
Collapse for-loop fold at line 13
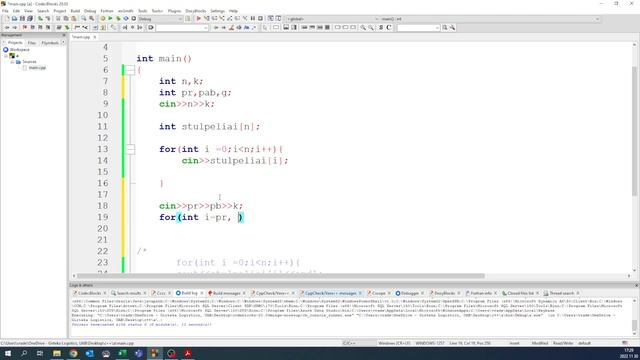(130, 149)
